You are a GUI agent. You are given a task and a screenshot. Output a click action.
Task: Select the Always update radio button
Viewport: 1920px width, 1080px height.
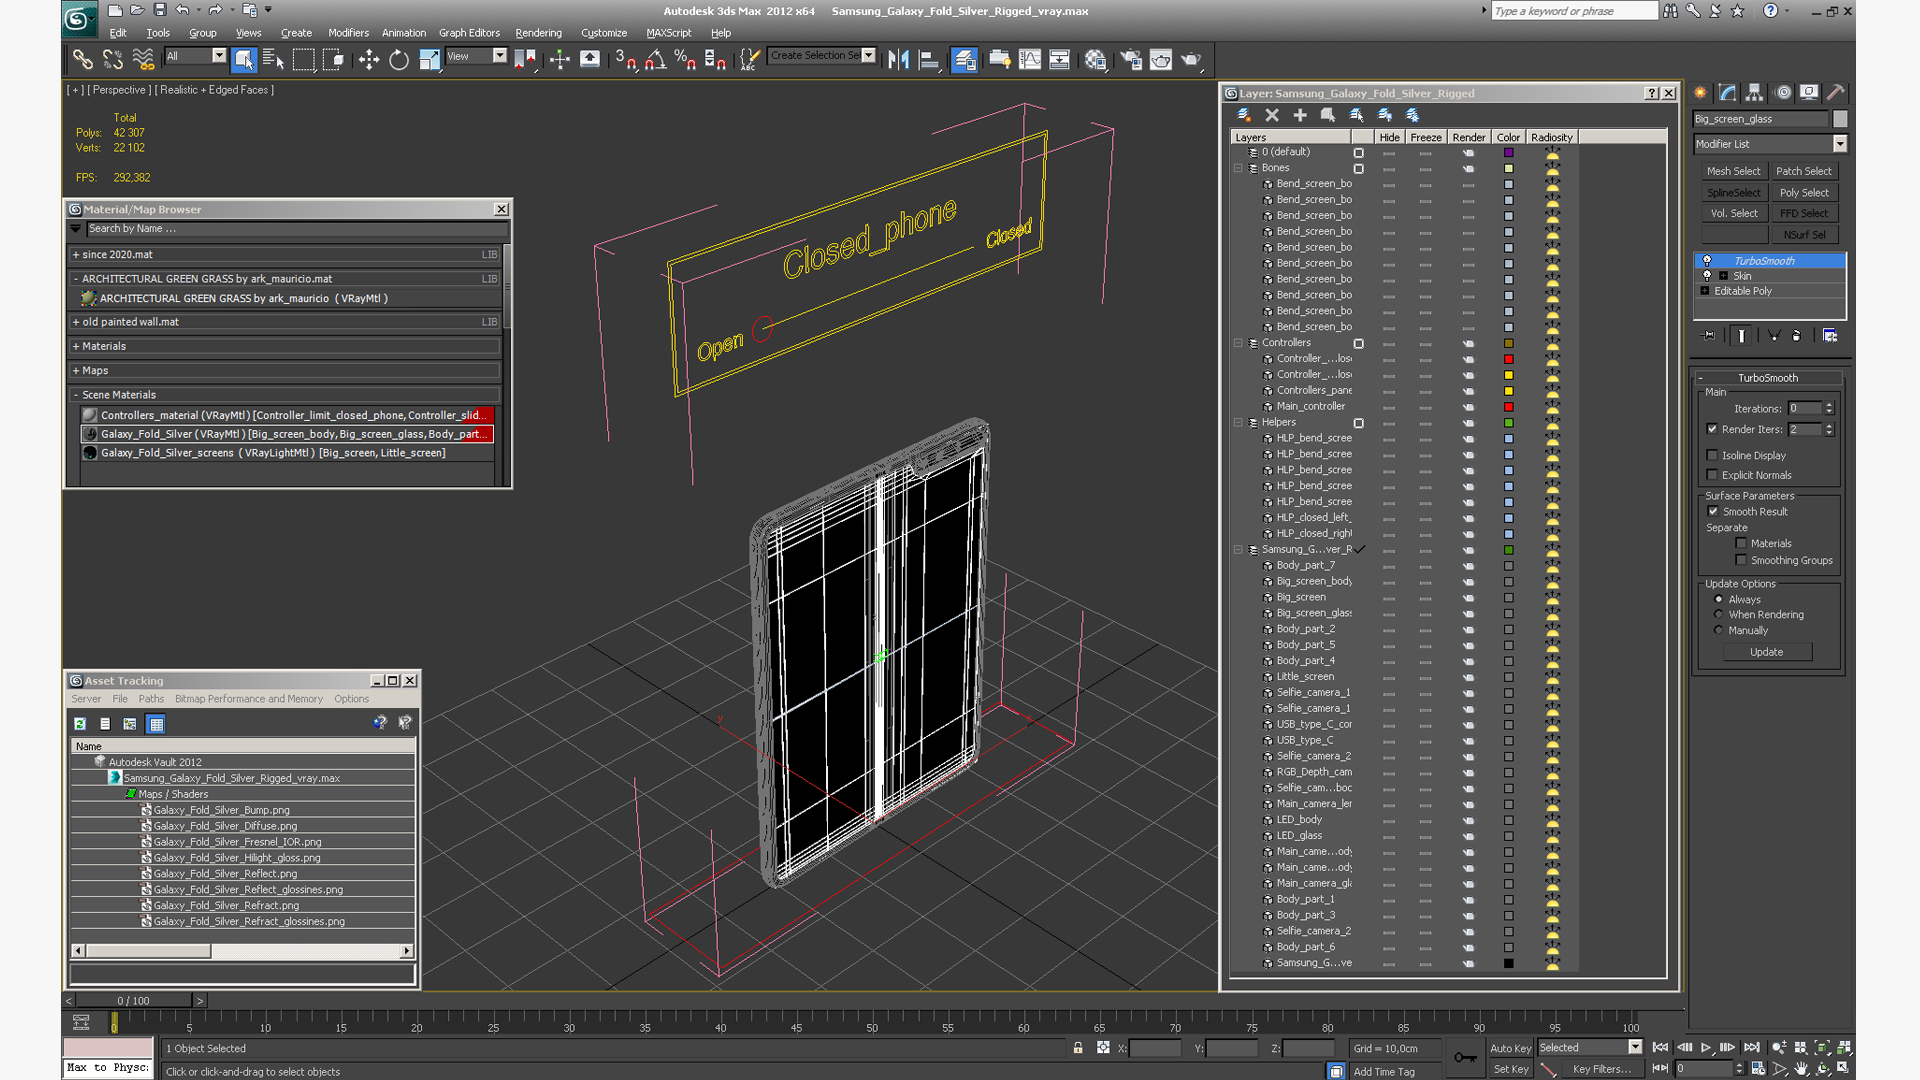(x=1719, y=599)
